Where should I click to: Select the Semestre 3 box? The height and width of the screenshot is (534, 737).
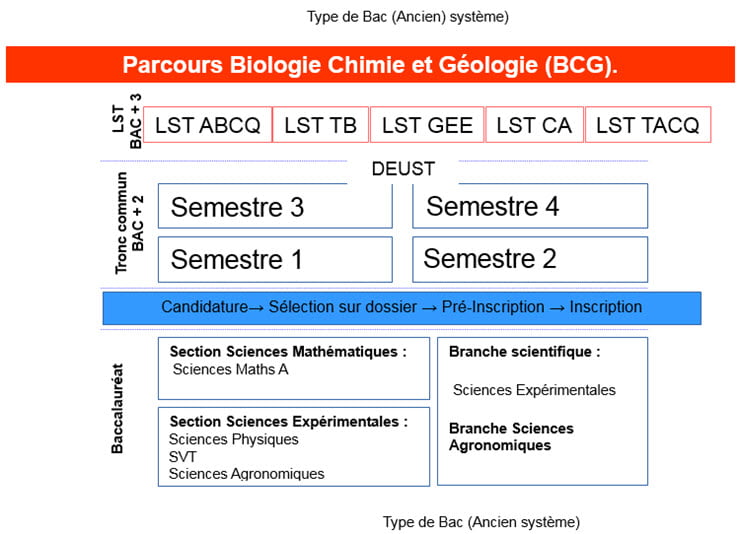275,206
